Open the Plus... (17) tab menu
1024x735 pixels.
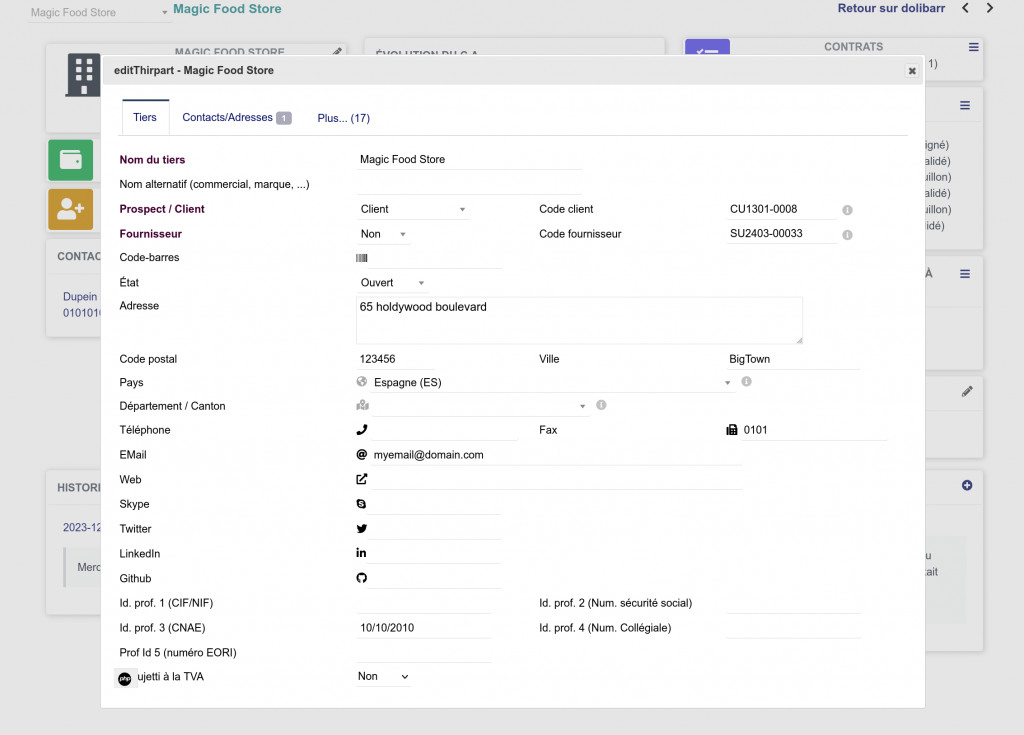[x=344, y=118]
